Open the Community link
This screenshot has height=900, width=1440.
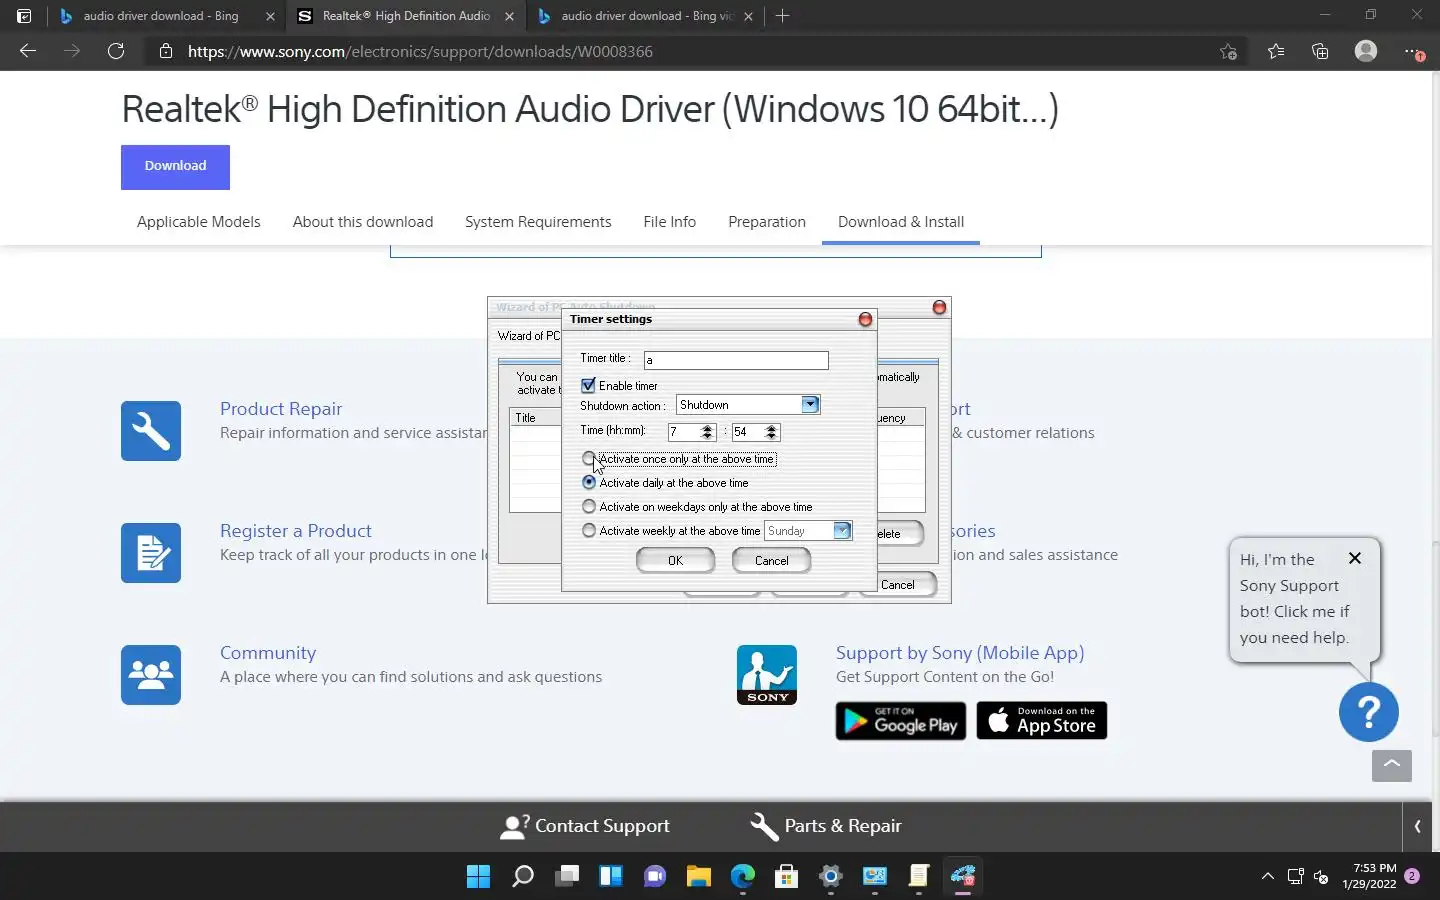coord(268,653)
